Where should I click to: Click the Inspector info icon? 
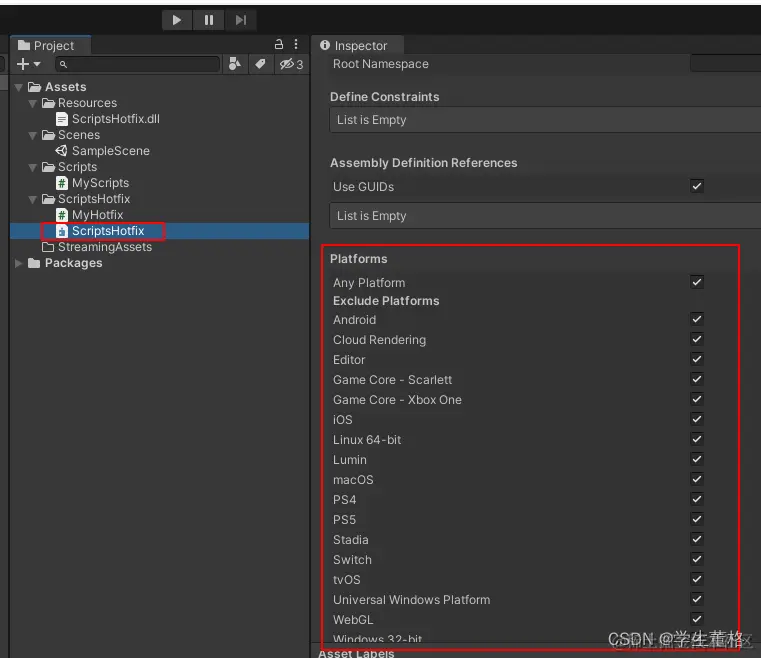325,45
